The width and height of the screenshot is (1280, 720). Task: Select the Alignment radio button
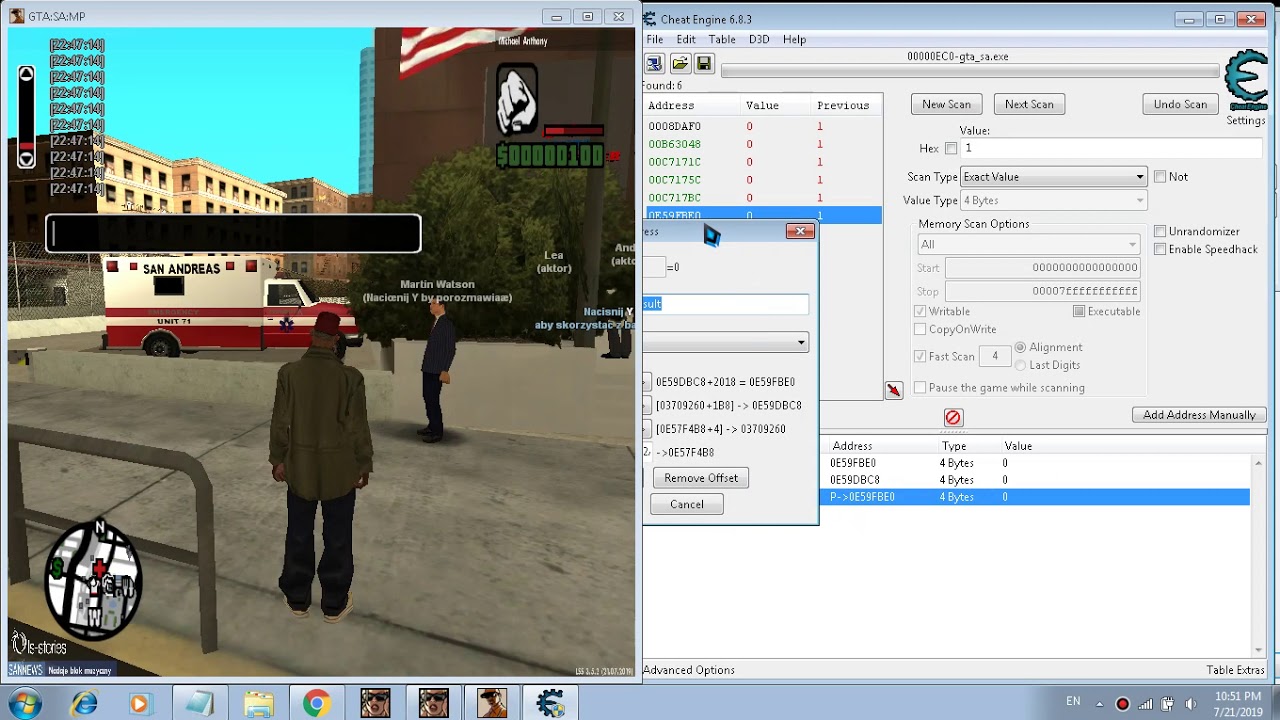click(x=1020, y=347)
